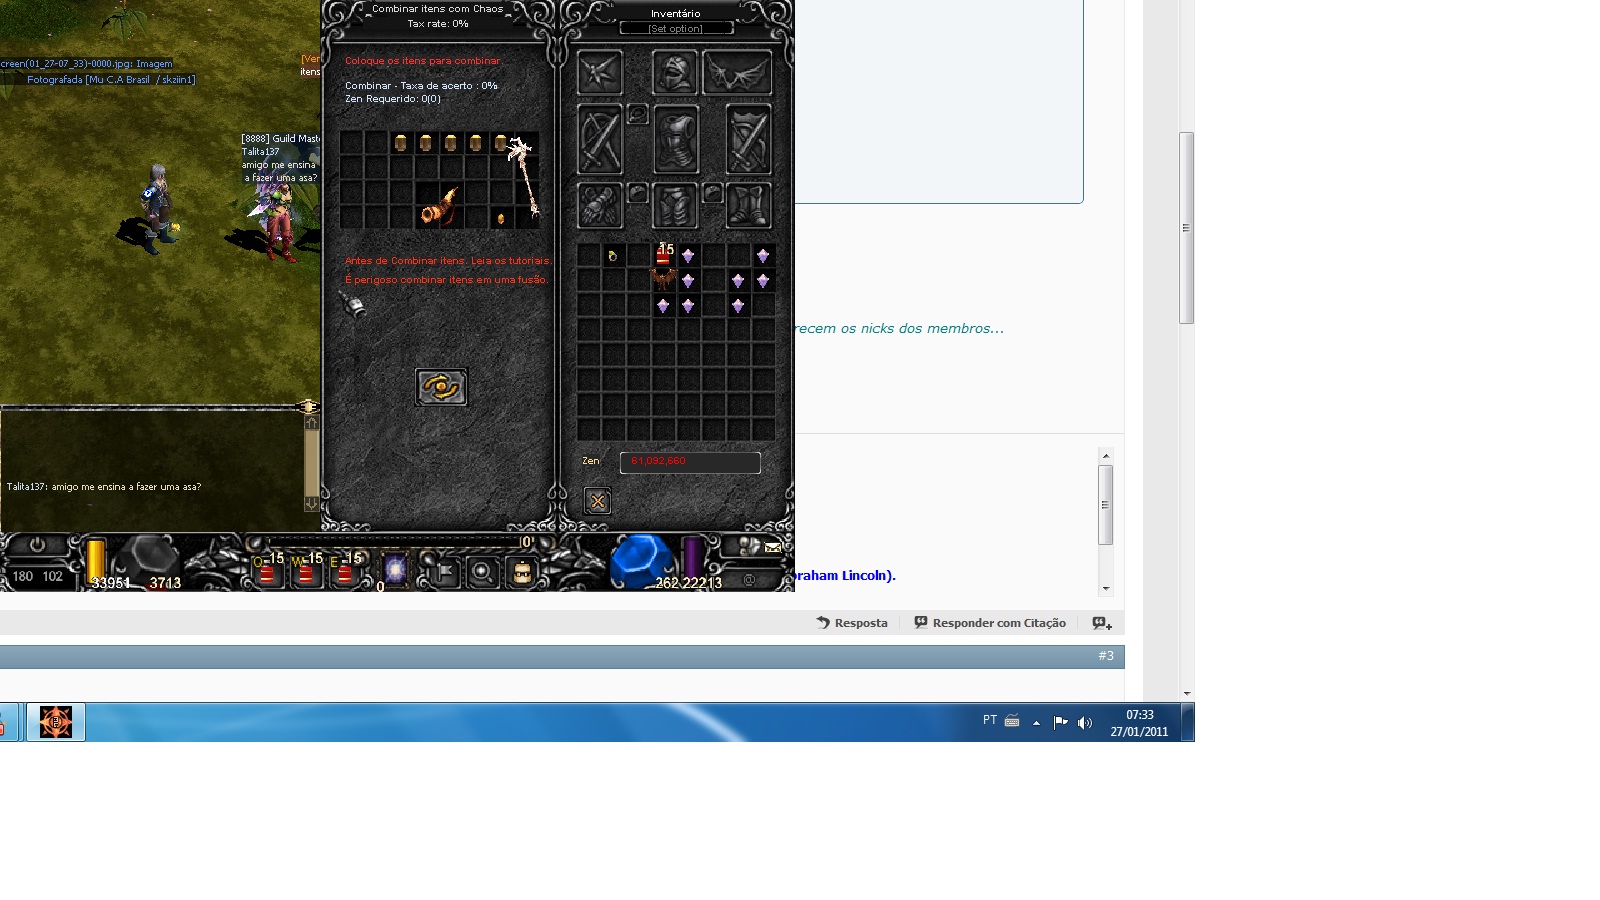Image resolution: width=1600 pixels, height=900 pixels.
Task: Close the inventory with the X button
Action: [597, 501]
